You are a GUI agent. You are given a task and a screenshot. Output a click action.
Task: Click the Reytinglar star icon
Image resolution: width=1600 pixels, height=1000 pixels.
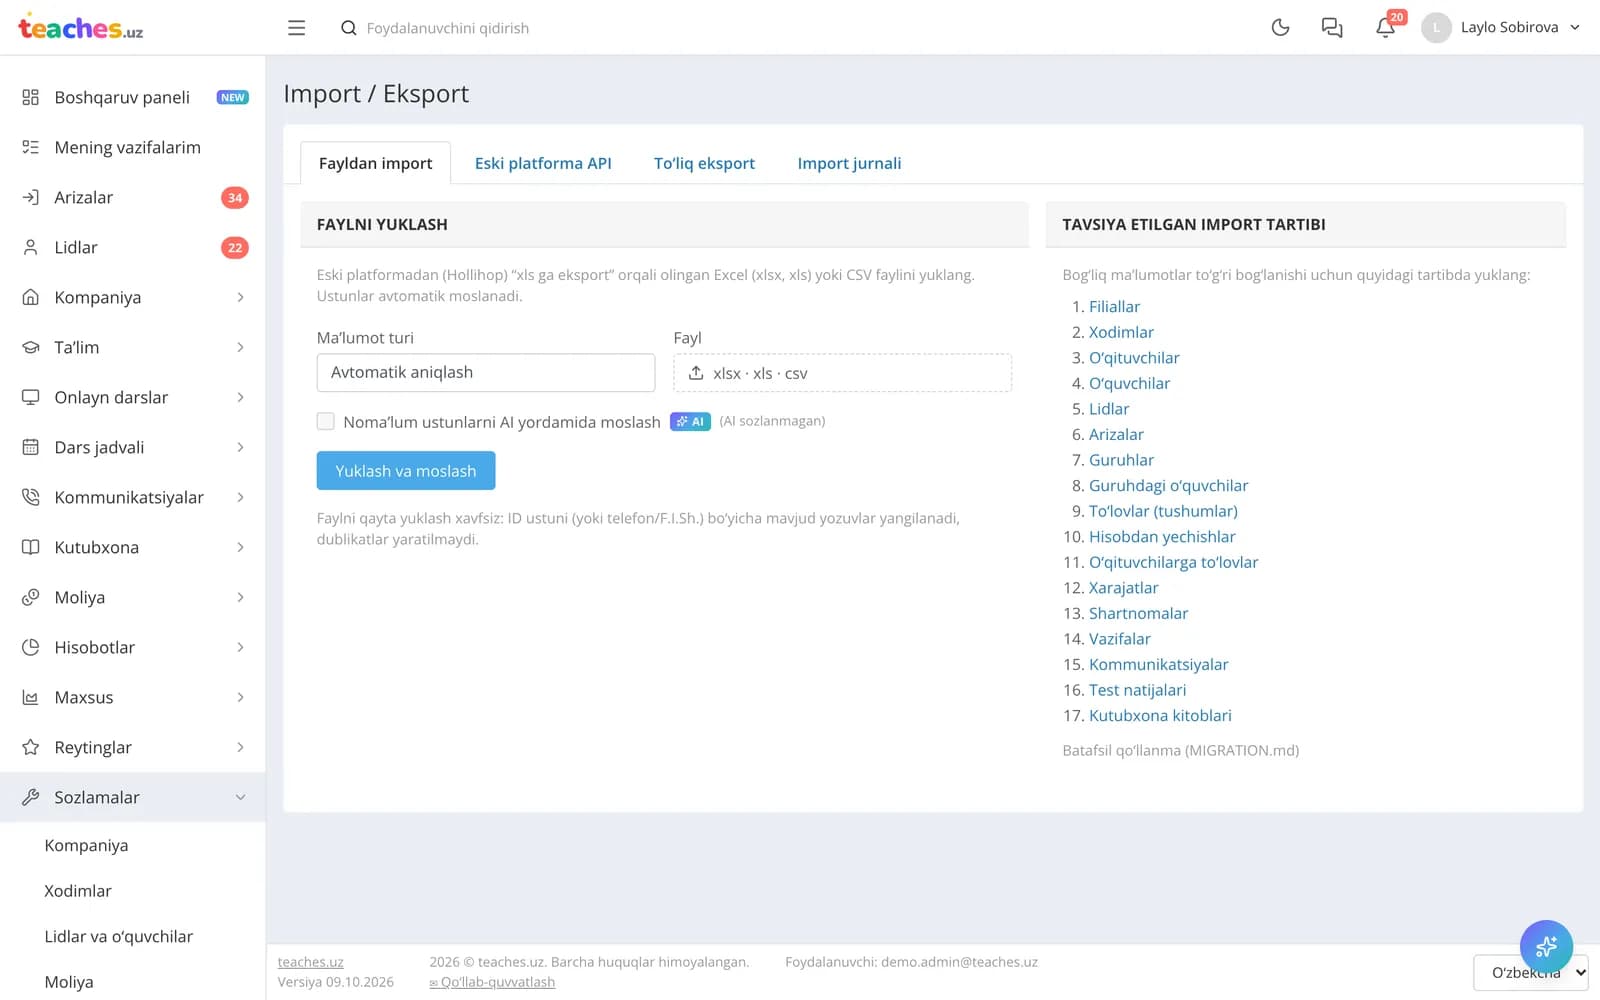(31, 747)
